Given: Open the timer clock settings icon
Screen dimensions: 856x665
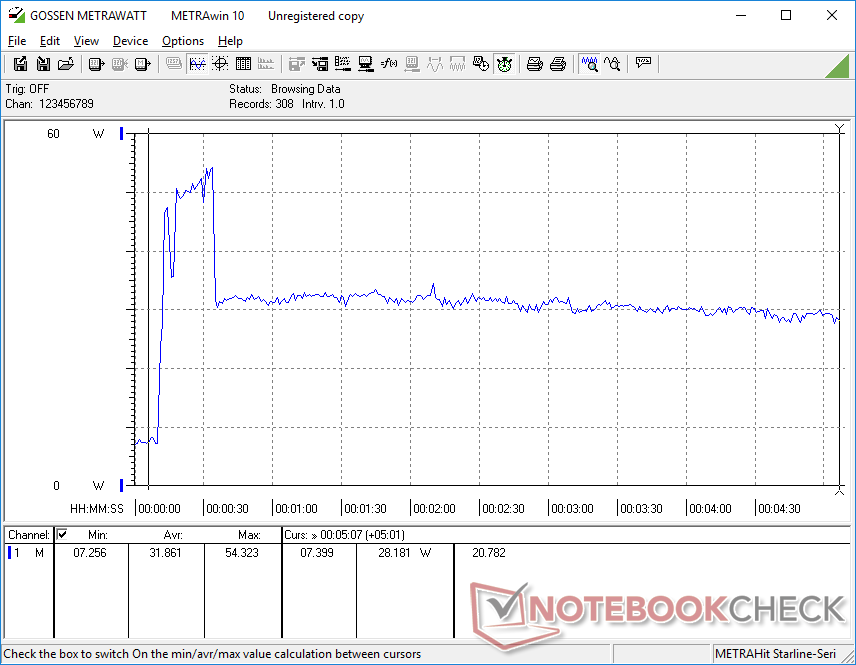Looking at the screenshot, I should point(481,64).
